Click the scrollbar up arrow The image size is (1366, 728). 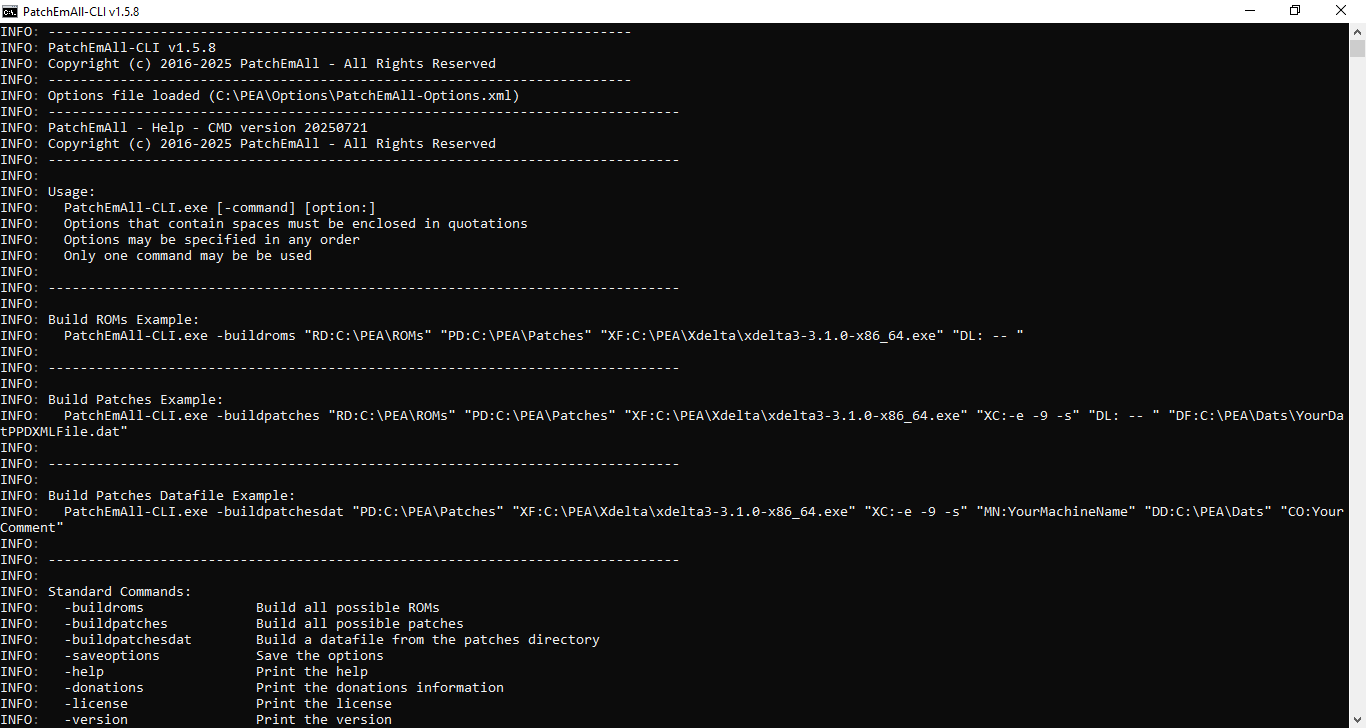click(x=1357, y=31)
